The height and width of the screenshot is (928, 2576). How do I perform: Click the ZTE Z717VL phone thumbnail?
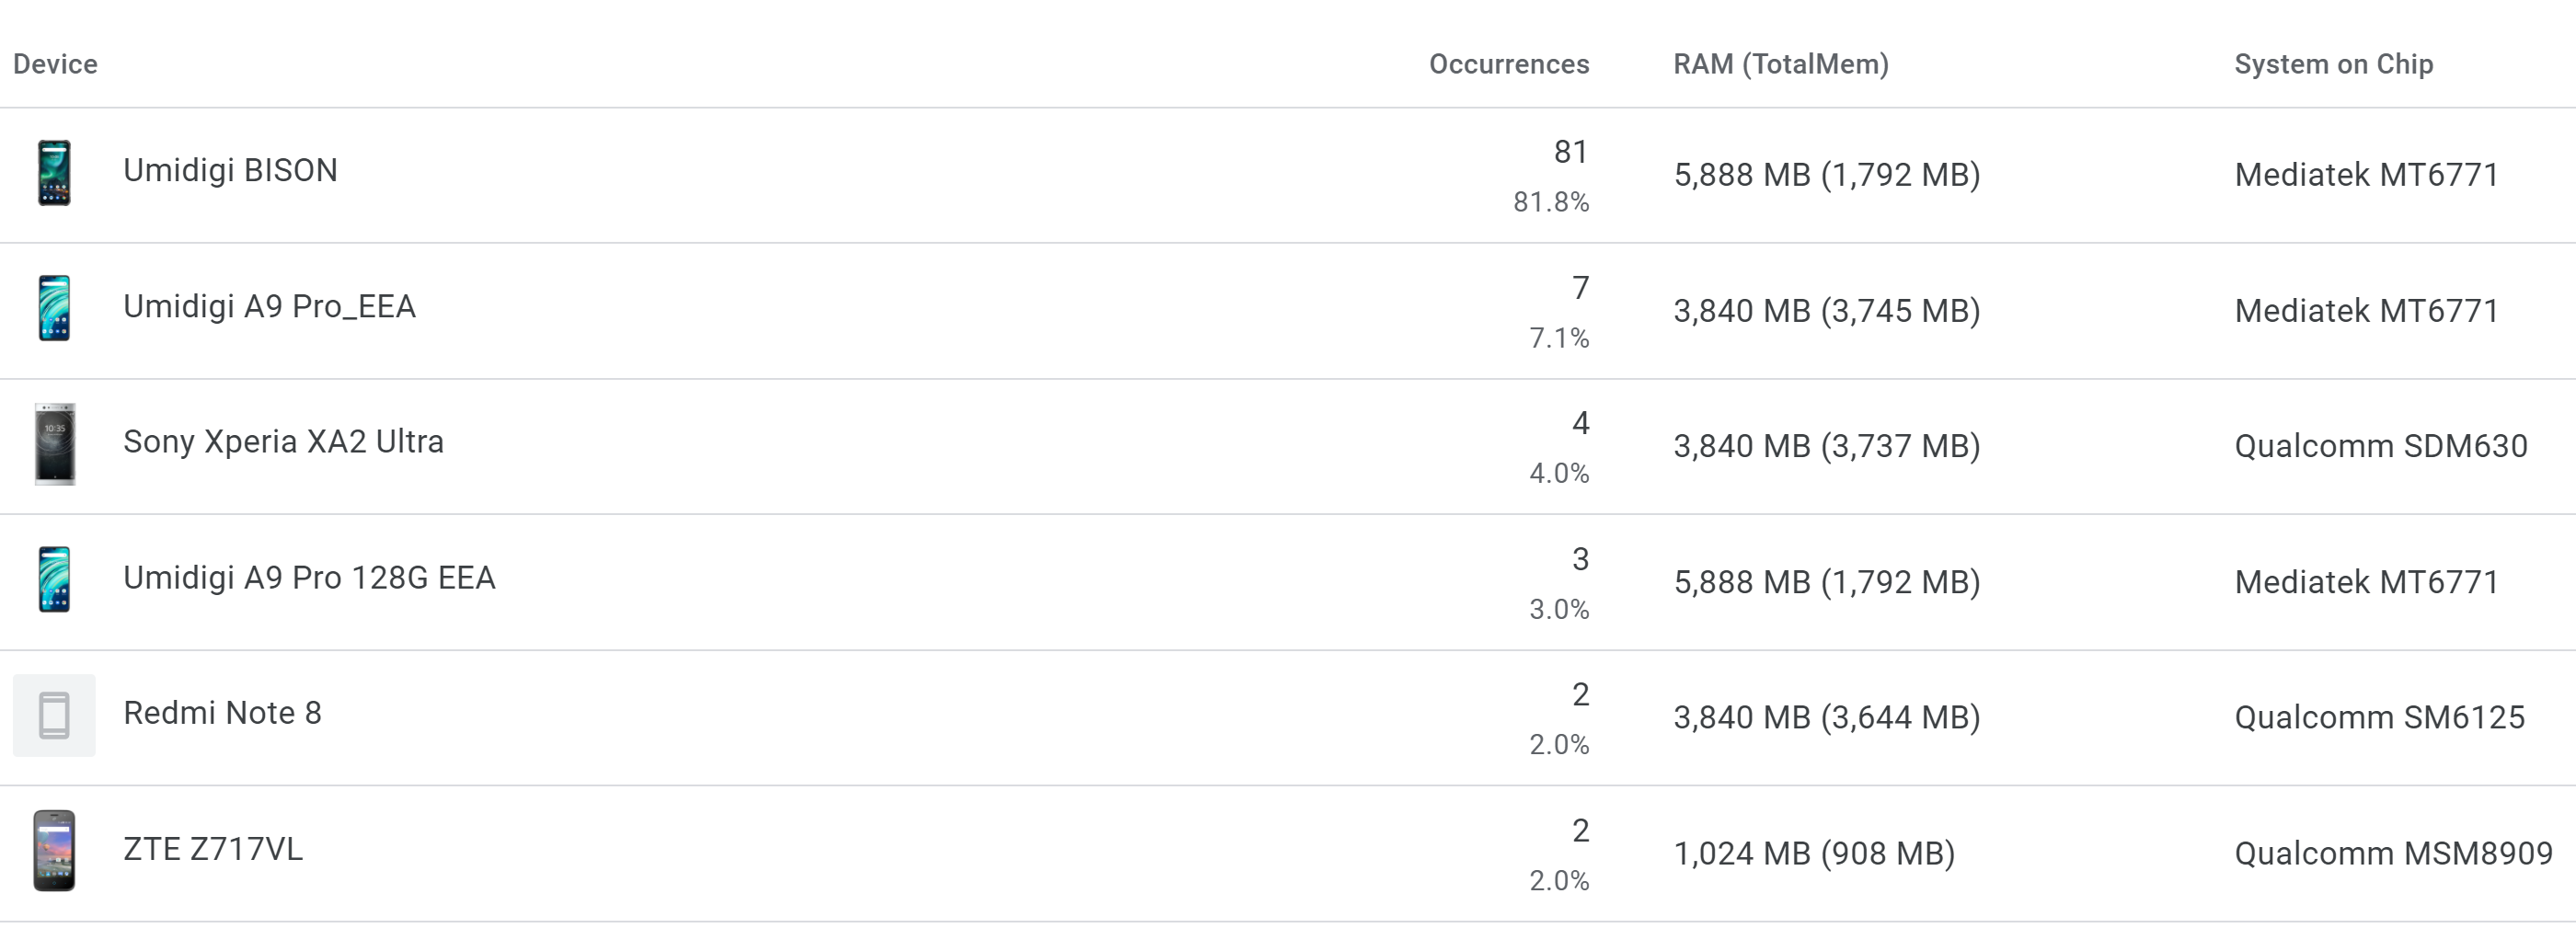(54, 850)
